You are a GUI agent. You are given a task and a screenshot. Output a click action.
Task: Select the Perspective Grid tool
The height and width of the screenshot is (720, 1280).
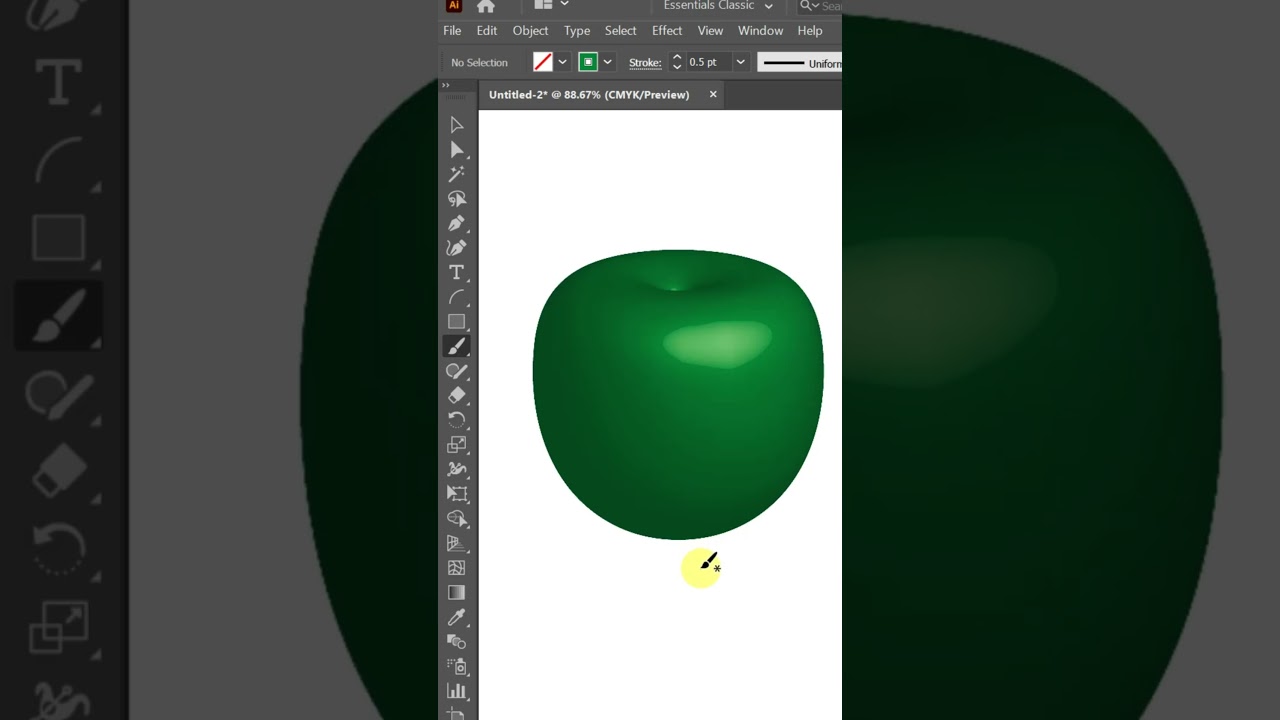click(456, 543)
